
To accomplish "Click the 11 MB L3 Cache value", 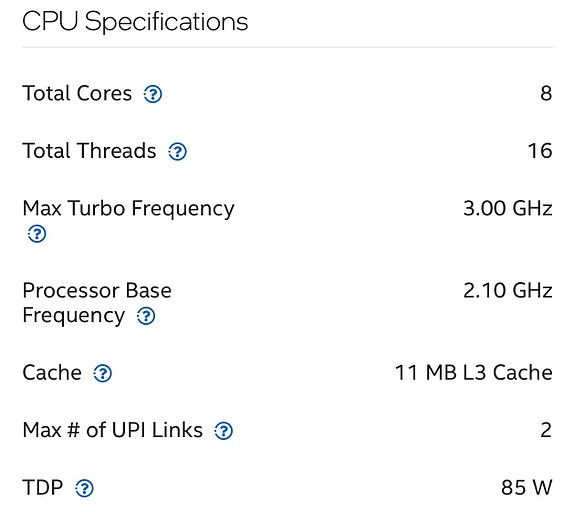I will 473,373.
